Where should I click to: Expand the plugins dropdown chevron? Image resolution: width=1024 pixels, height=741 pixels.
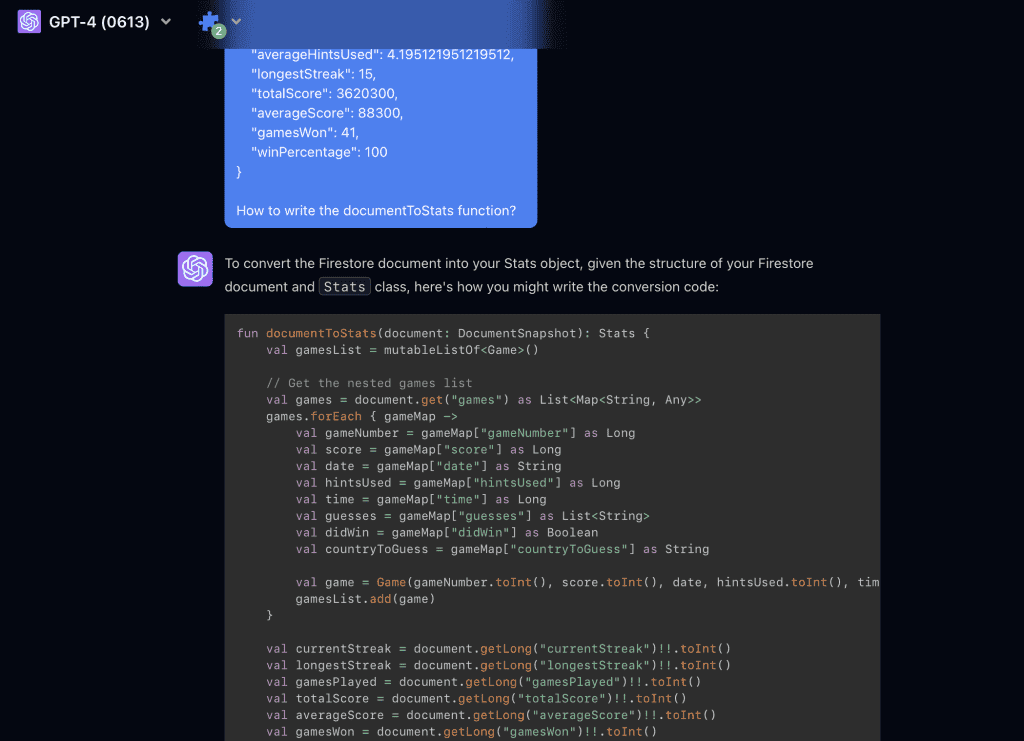(x=235, y=22)
